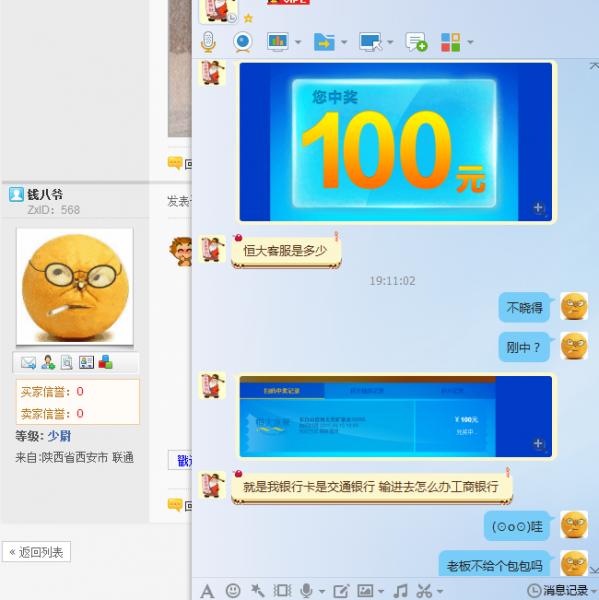This screenshot has width=599, height=600.
Task: Click the orange avatar picture of 钱八爷
Action: (x=75, y=287)
